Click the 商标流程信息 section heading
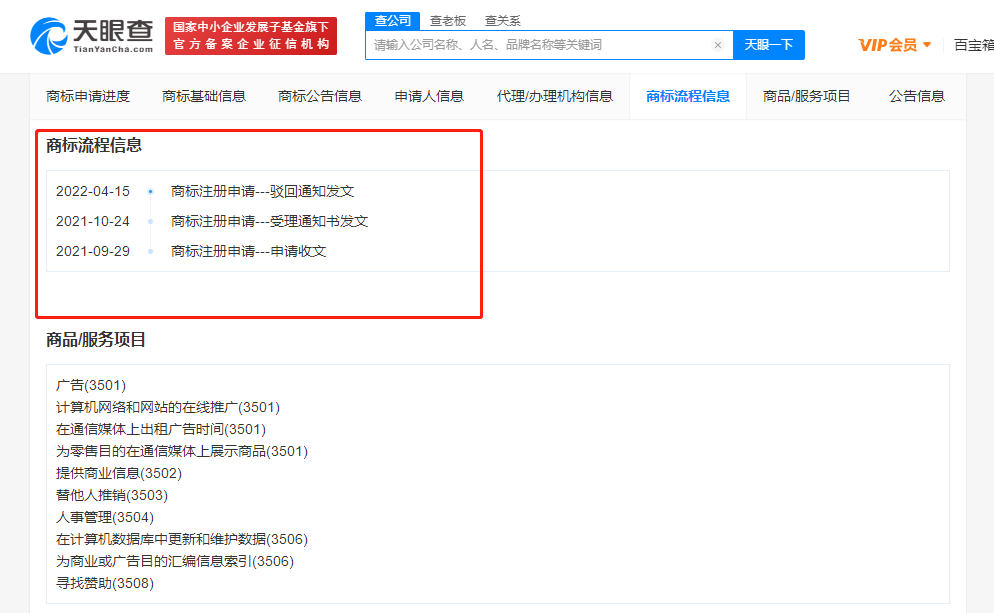 [x=94, y=145]
